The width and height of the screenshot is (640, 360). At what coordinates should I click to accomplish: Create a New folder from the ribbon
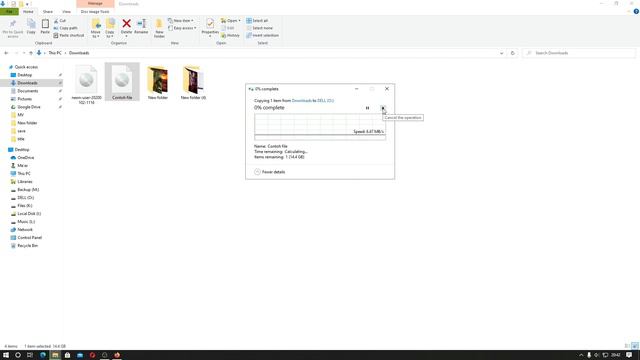tap(159, 28)
